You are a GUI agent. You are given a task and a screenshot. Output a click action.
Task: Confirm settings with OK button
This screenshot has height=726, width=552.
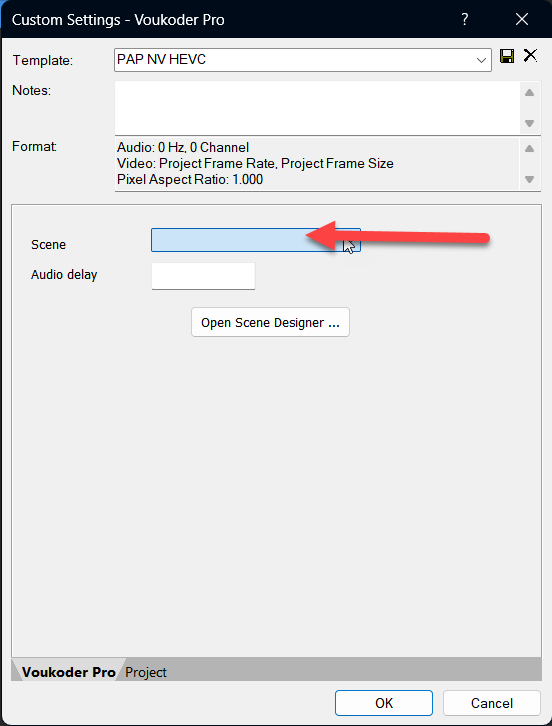(384, 703)
